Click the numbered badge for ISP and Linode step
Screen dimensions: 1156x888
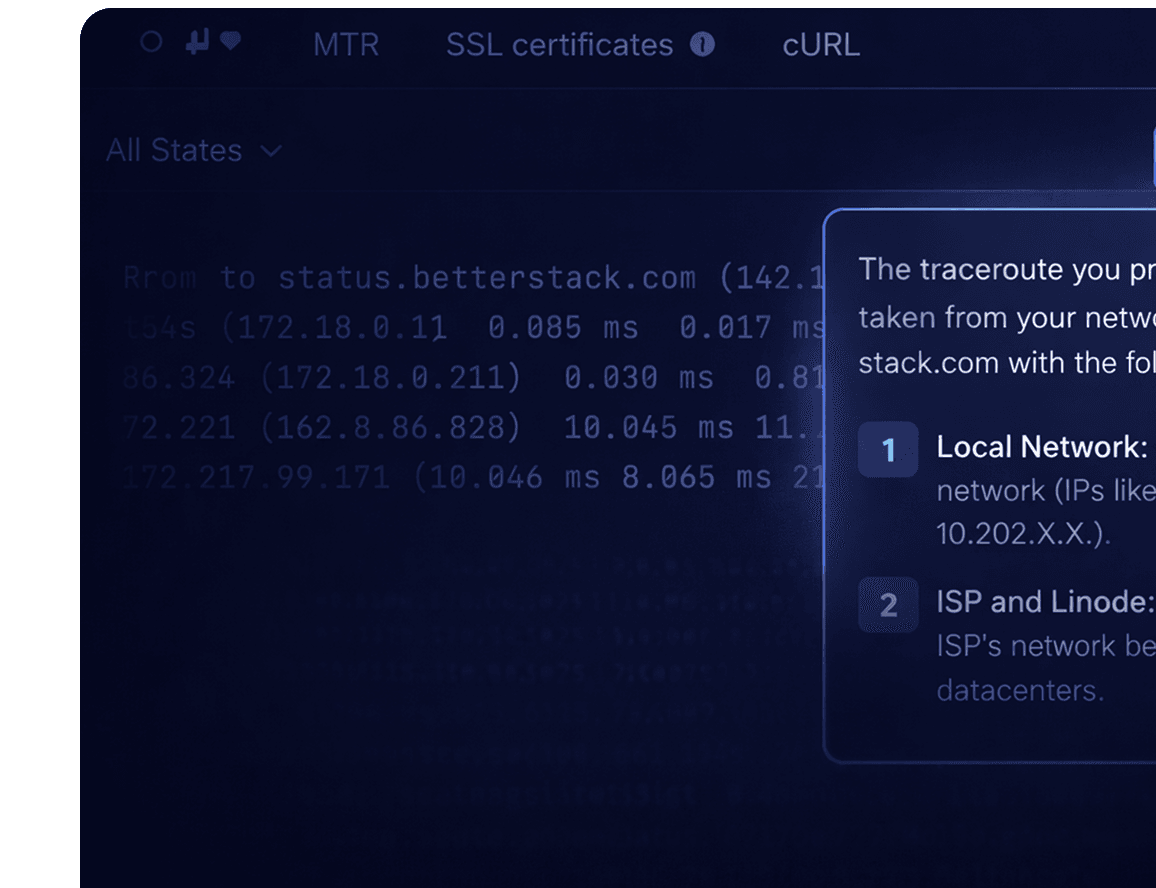click(888, 605)
